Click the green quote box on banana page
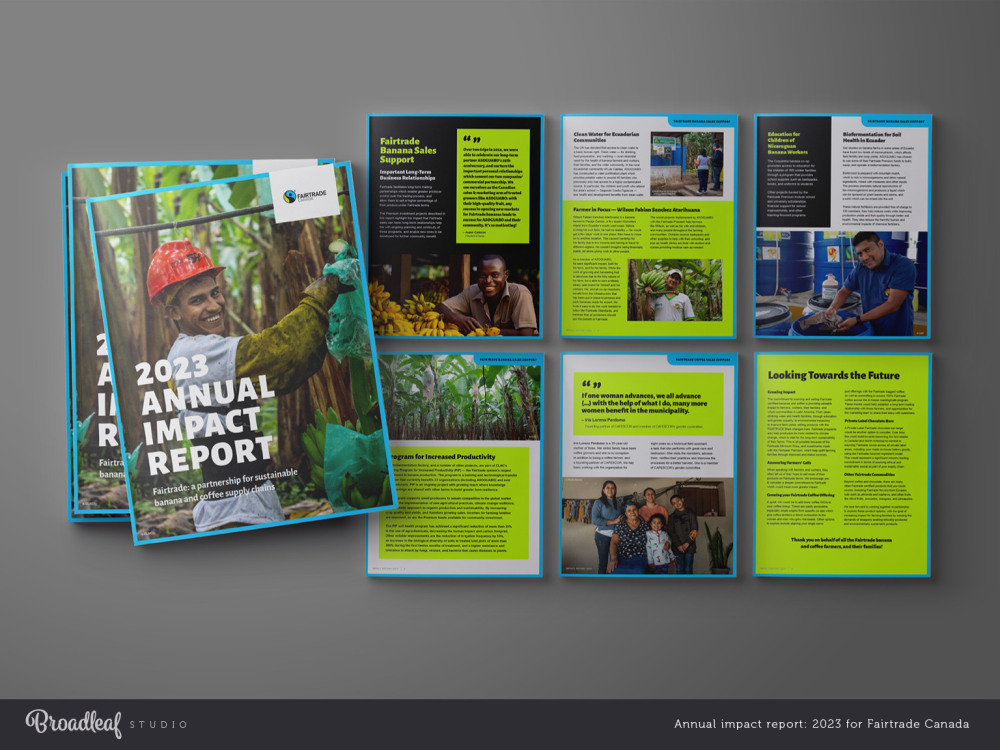This screenshot has width=1000, height=750. (493, 186)
